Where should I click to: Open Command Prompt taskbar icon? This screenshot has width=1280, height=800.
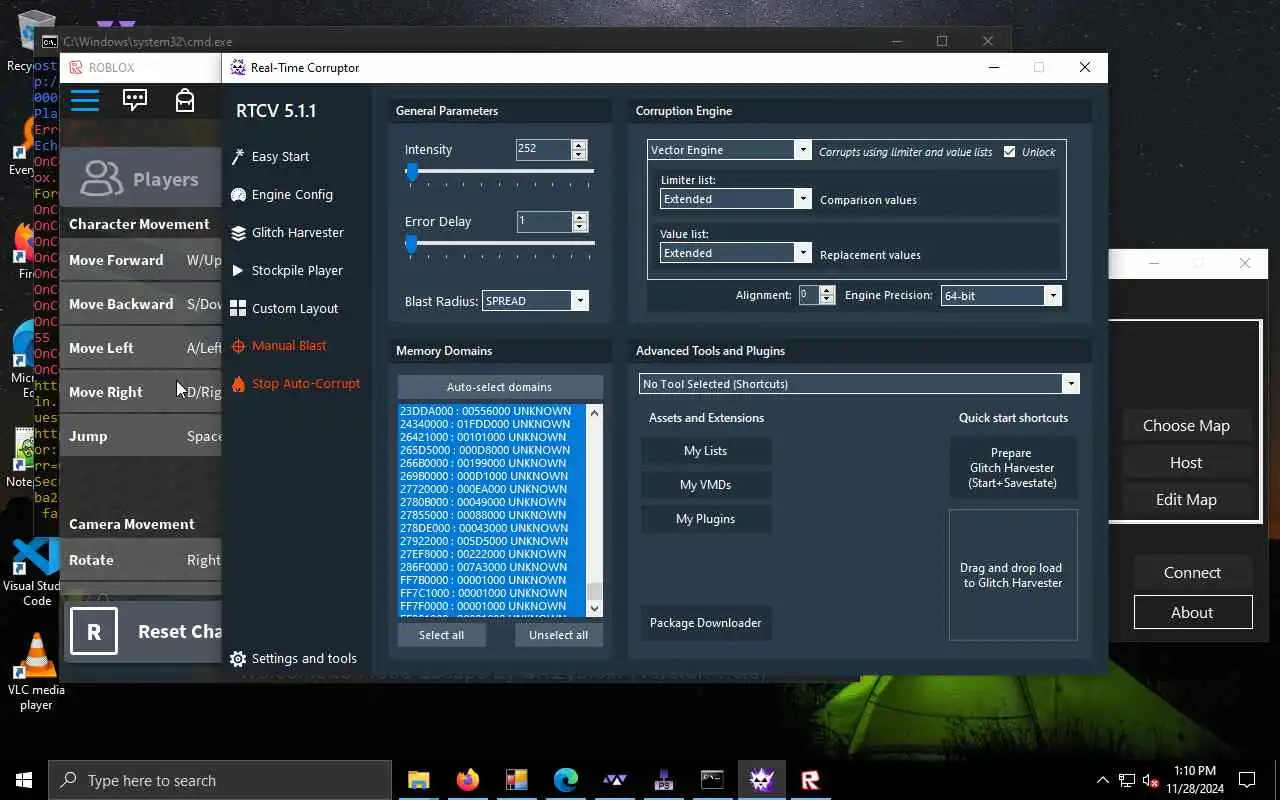712,780
